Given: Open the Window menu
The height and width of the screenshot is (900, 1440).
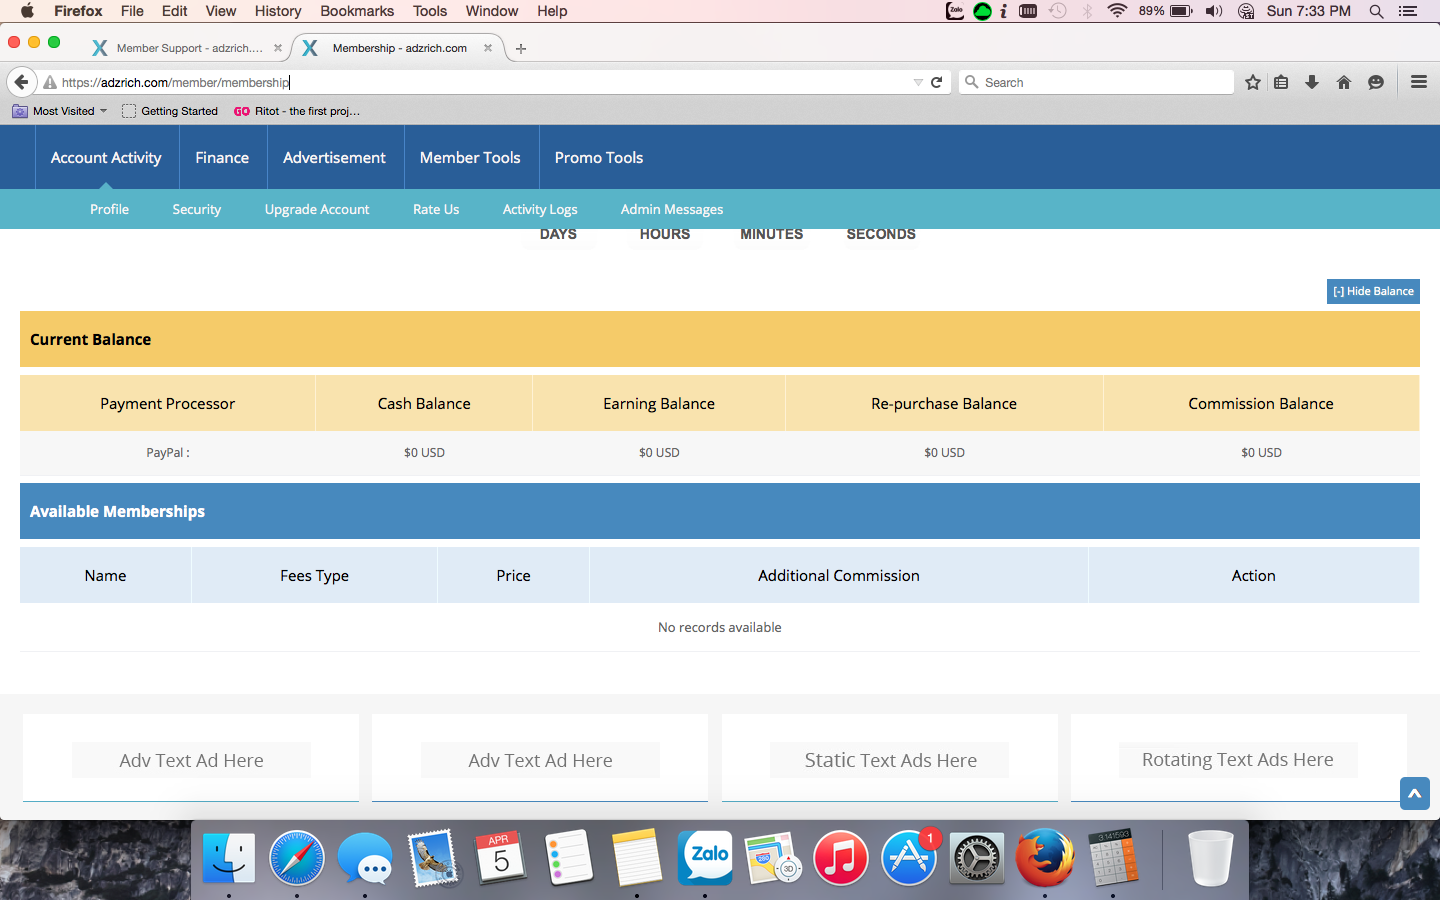Looking at the screenshot, I should point(492,11).
